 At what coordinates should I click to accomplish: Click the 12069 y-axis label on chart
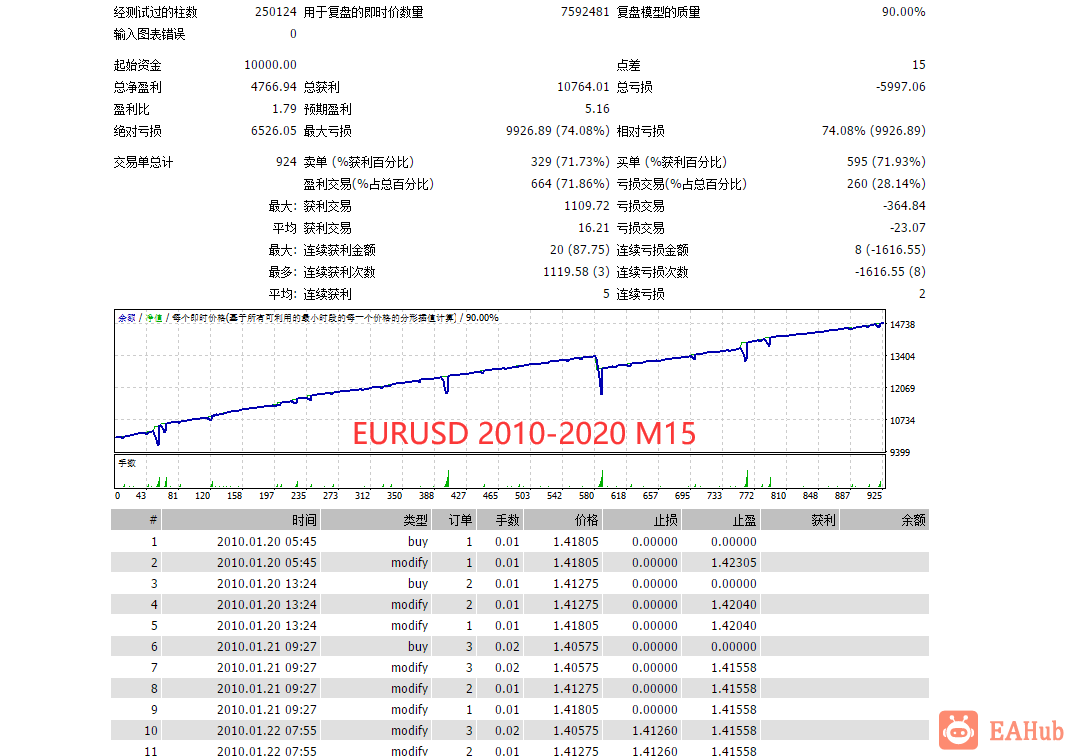[x=902, y=388]
